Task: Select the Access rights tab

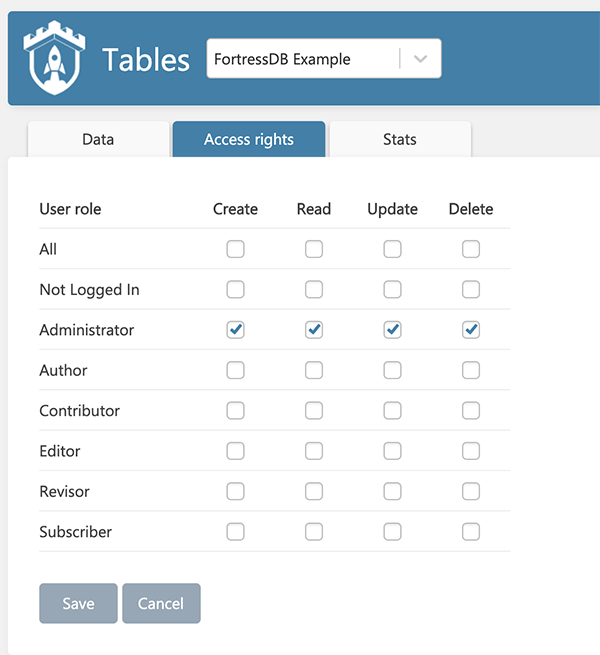Action: point(249,139)
